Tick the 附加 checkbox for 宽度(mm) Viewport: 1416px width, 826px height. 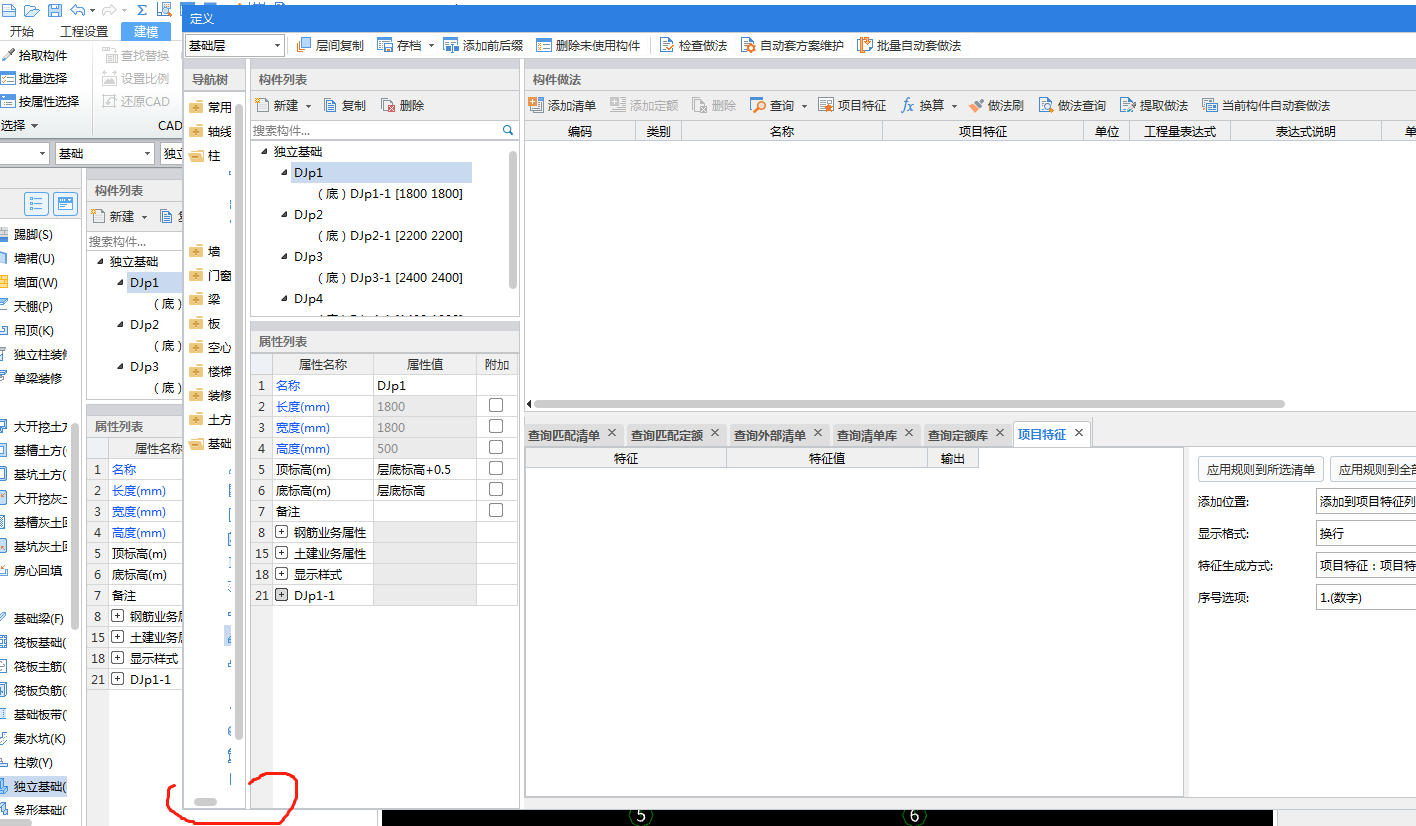(496, 426)
